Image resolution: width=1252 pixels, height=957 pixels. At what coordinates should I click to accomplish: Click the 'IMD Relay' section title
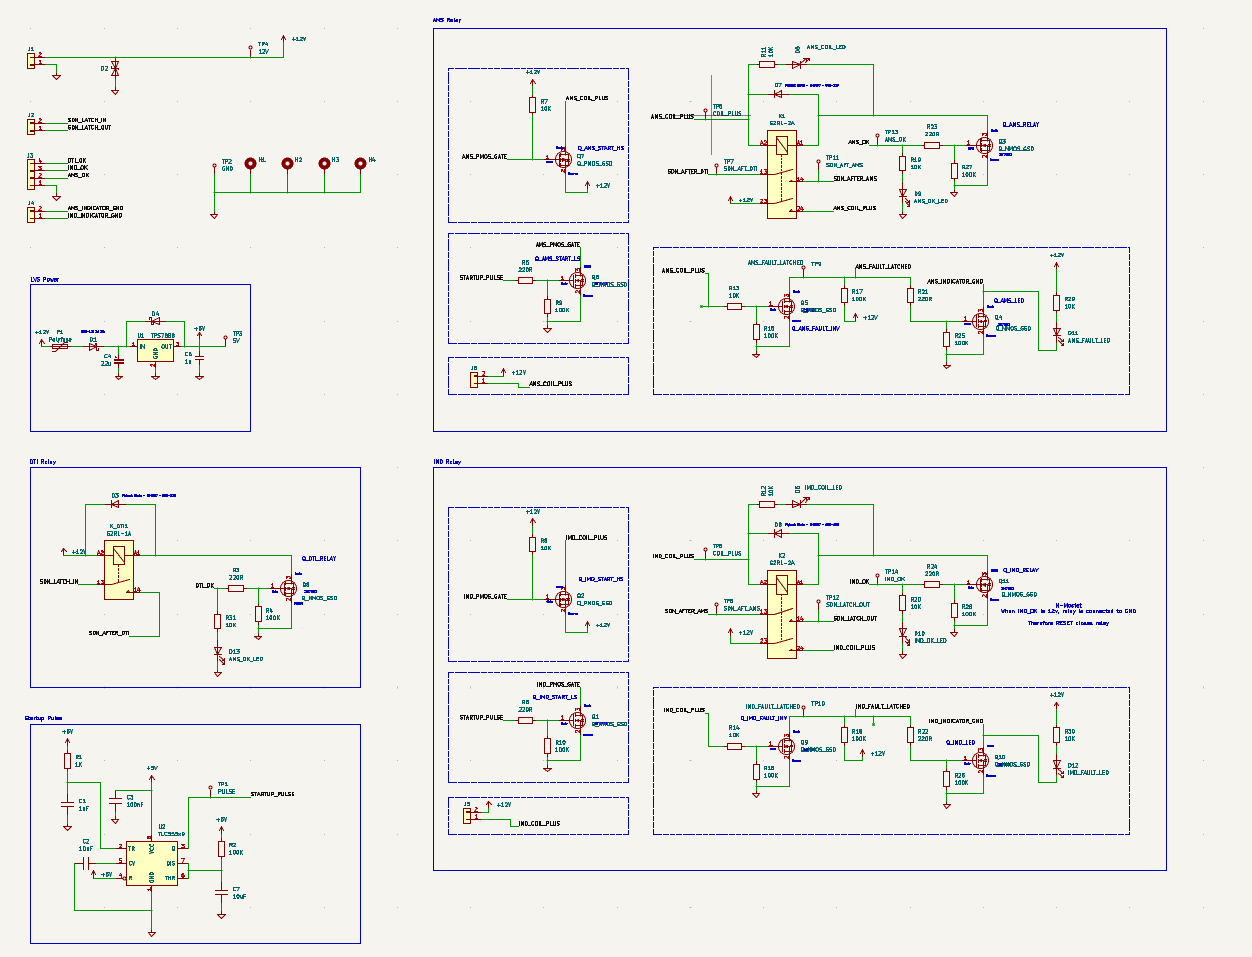447,462
